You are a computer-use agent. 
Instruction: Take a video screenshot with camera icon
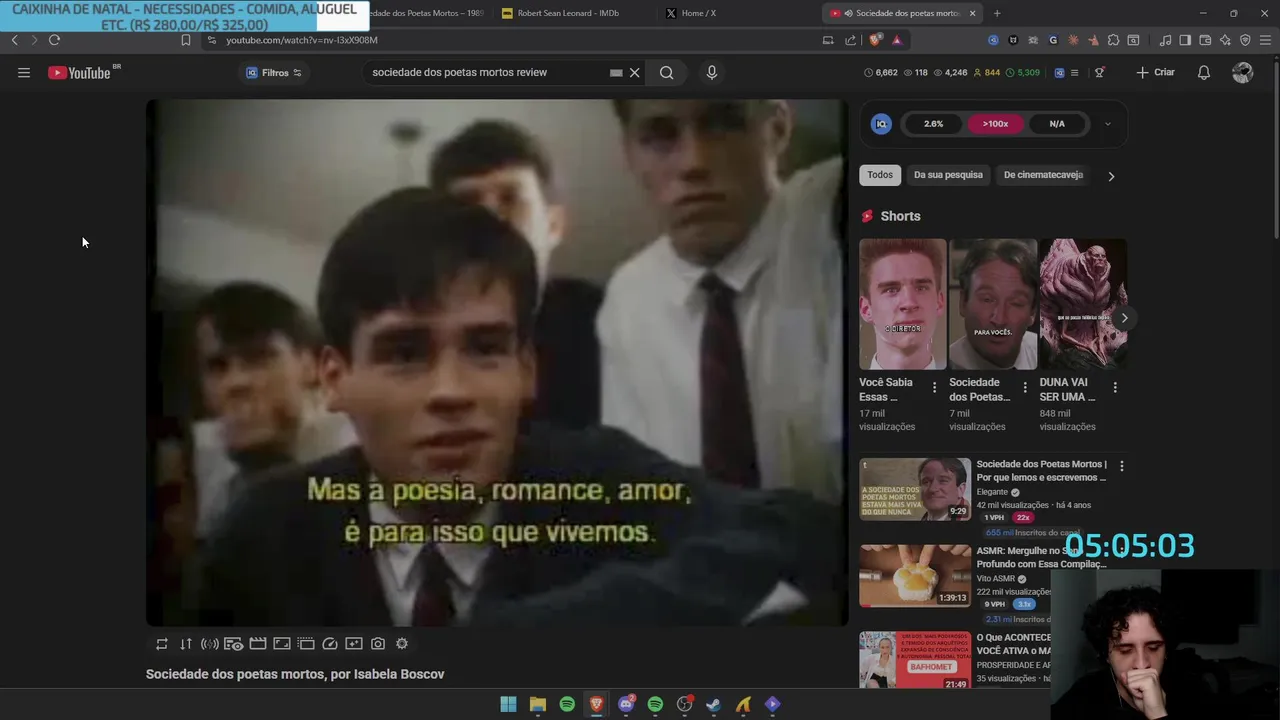(378, 644)
